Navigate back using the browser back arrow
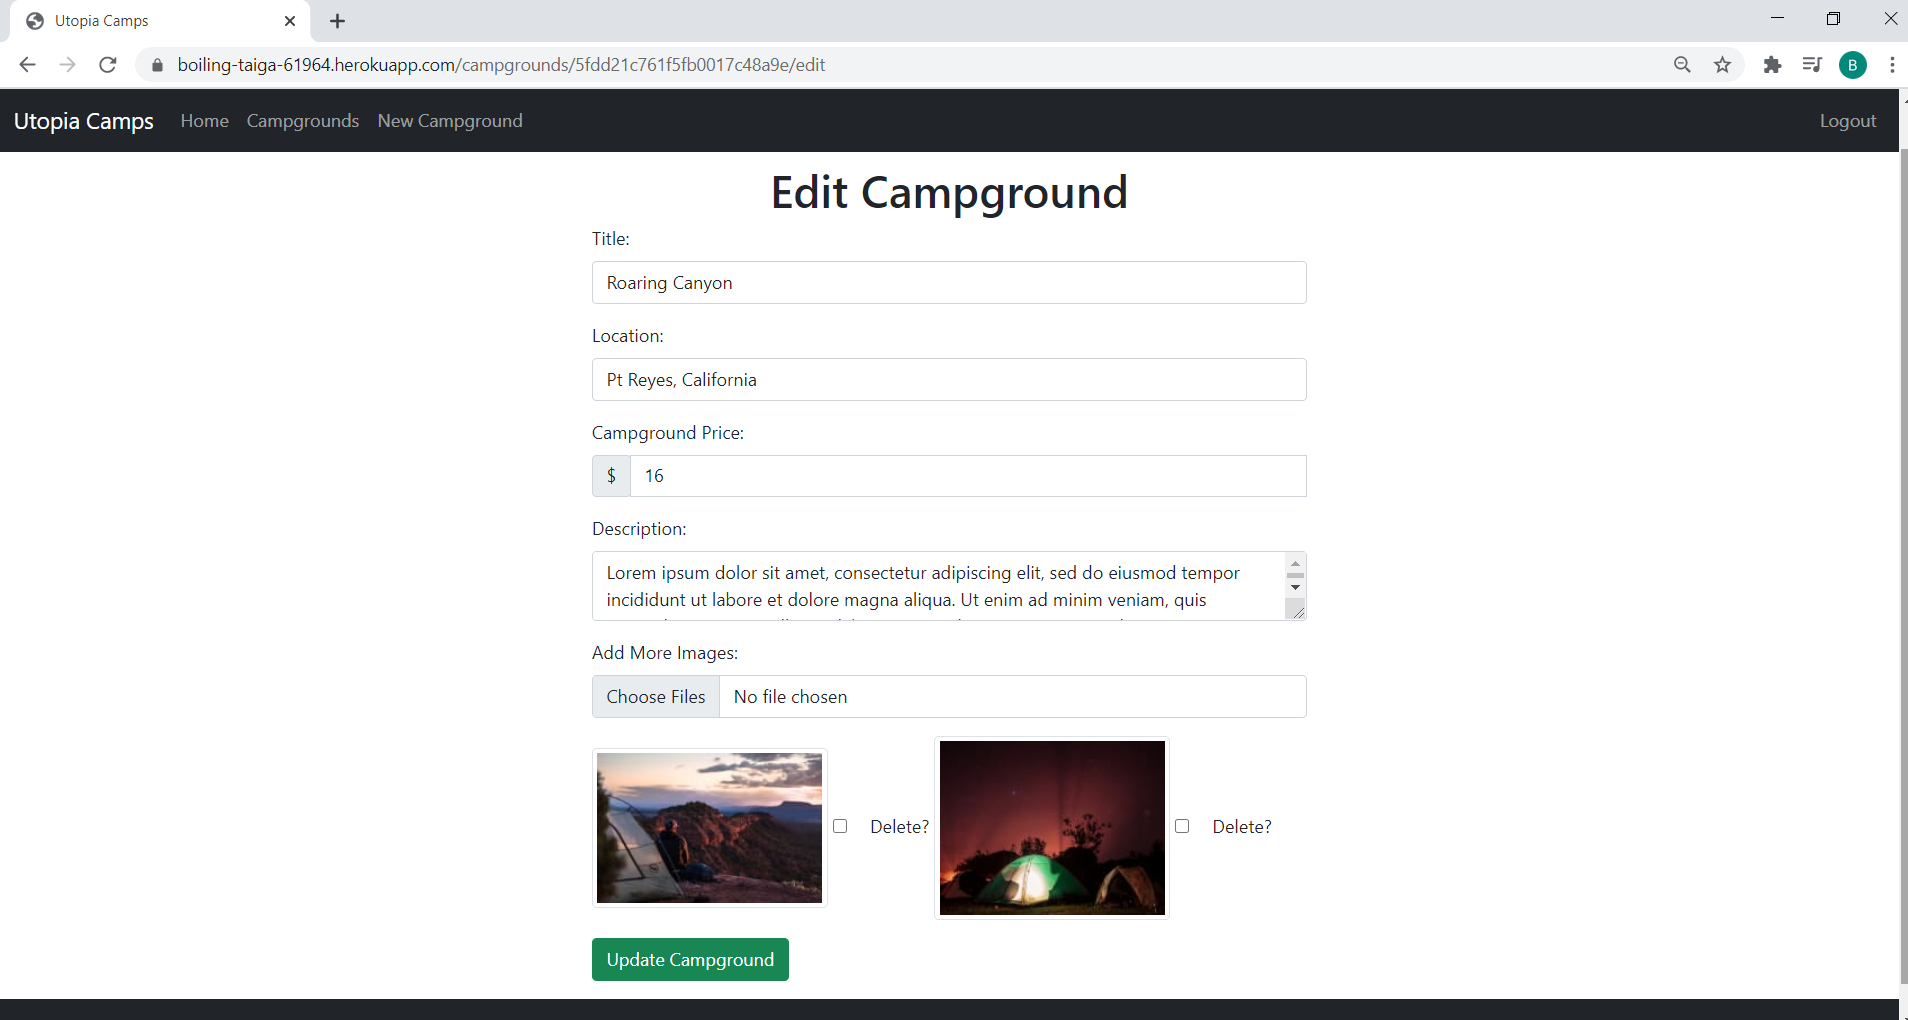This screenshot has height=1020, width=1908. 27,64
